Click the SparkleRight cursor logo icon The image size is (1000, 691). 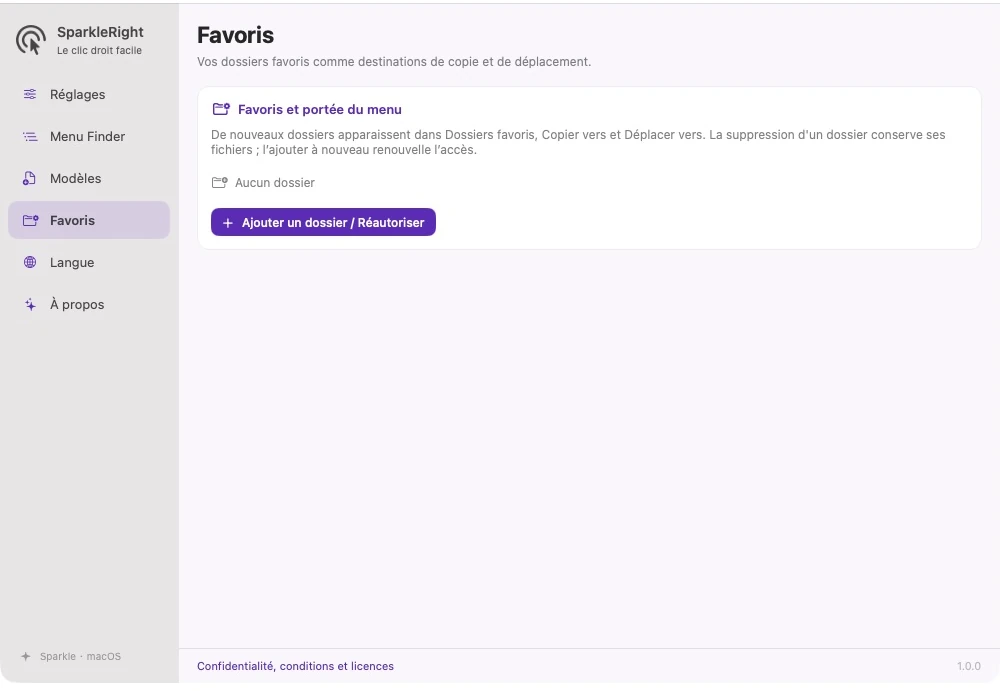click(31, 40)
